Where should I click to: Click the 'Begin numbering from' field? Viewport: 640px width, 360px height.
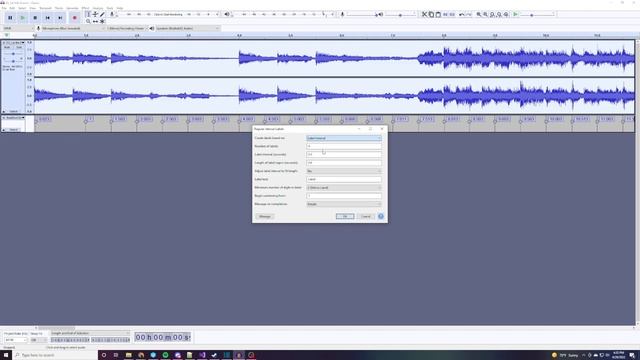tap(344, 196)
